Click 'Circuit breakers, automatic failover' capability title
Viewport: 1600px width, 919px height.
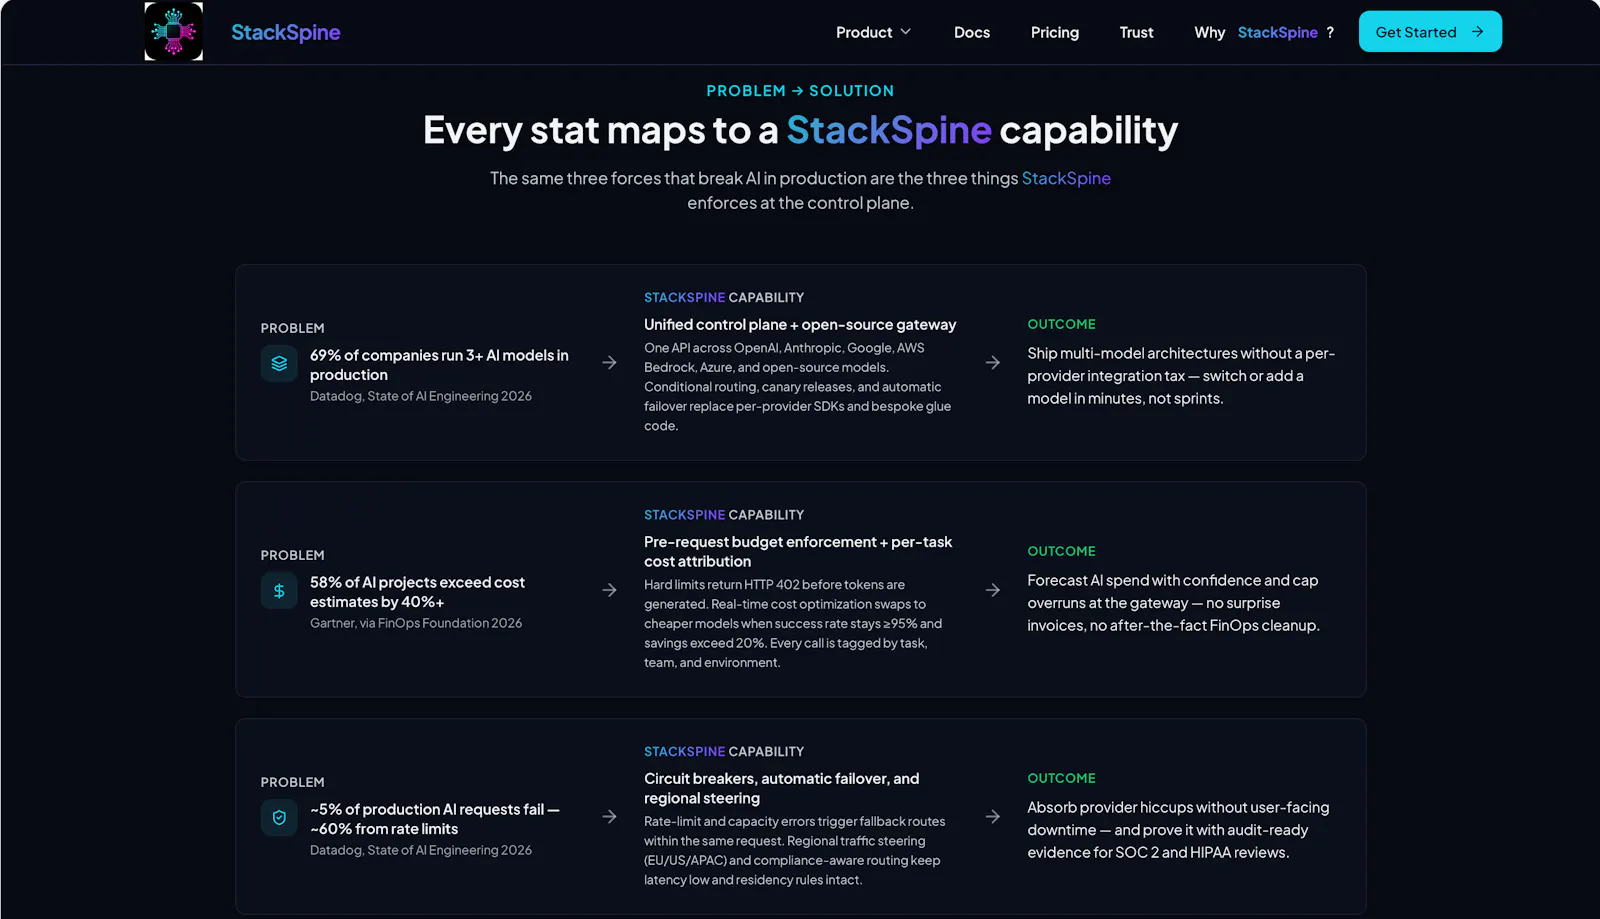[x=781, y=789]
